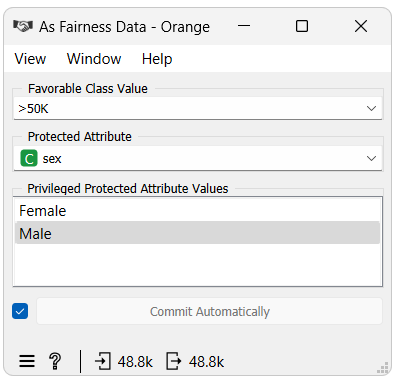Image resolution: width=395 pixels, height=377 pixels.
Task: Select Male in privileged values list
Action: tap(198, 233)
